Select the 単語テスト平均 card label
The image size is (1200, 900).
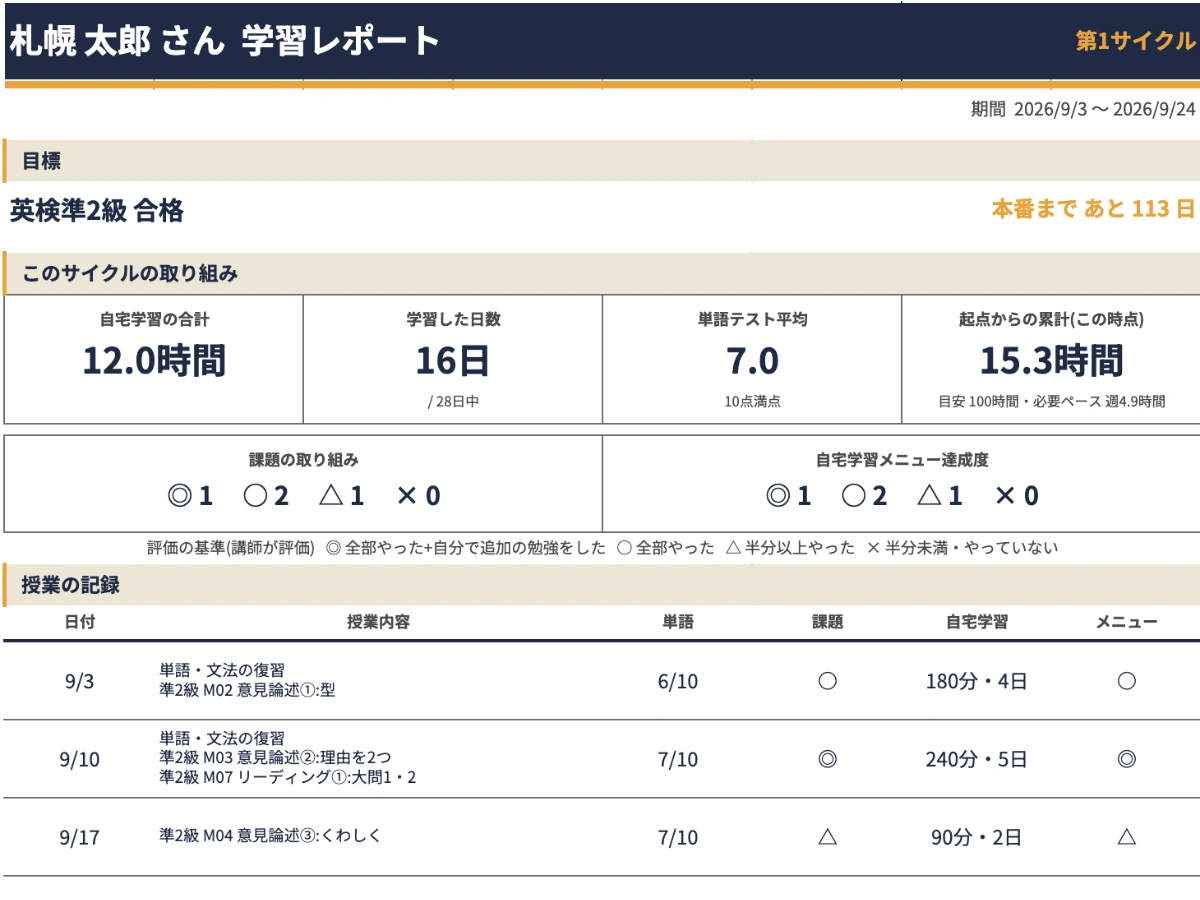752,320
